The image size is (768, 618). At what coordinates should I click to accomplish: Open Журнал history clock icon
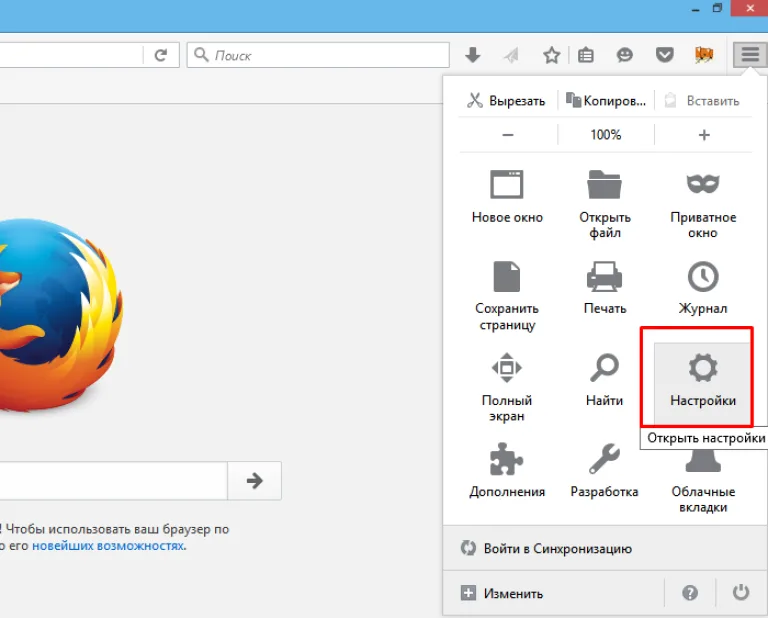tap(703, 277)
